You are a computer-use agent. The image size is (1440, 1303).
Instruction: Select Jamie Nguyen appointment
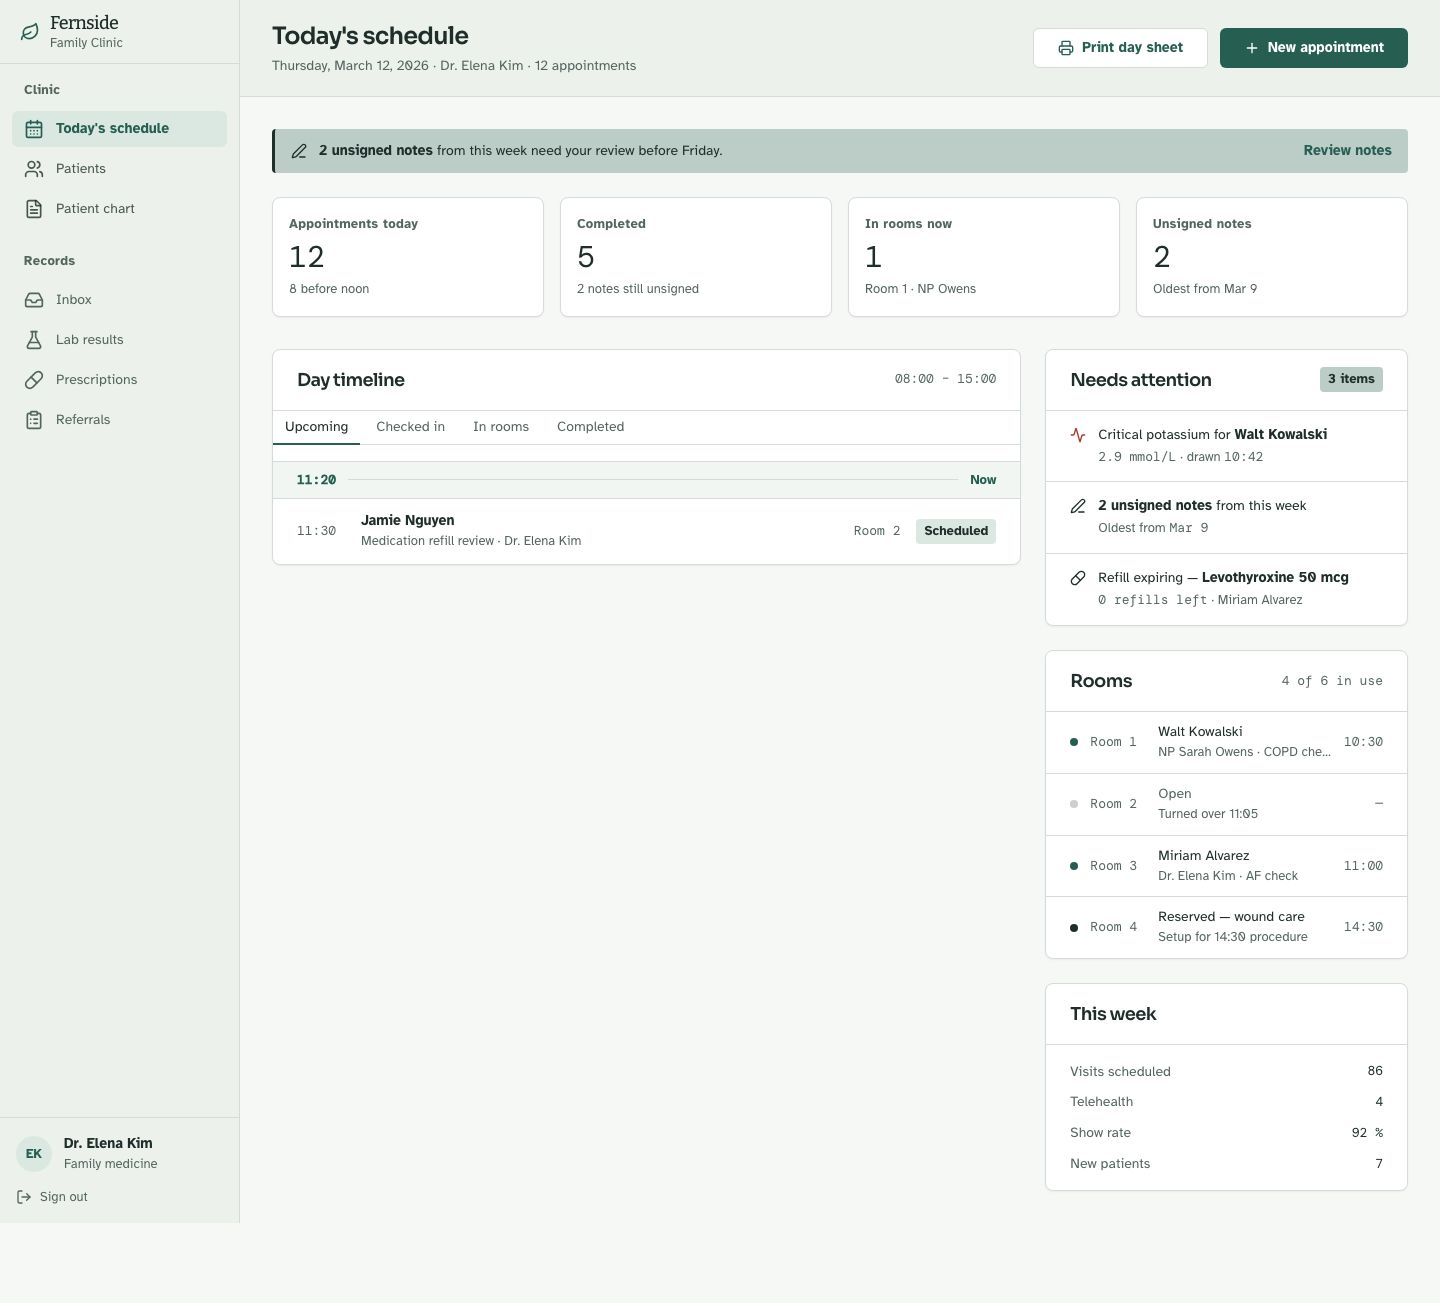pyautogui.click(x=646, y=531)
